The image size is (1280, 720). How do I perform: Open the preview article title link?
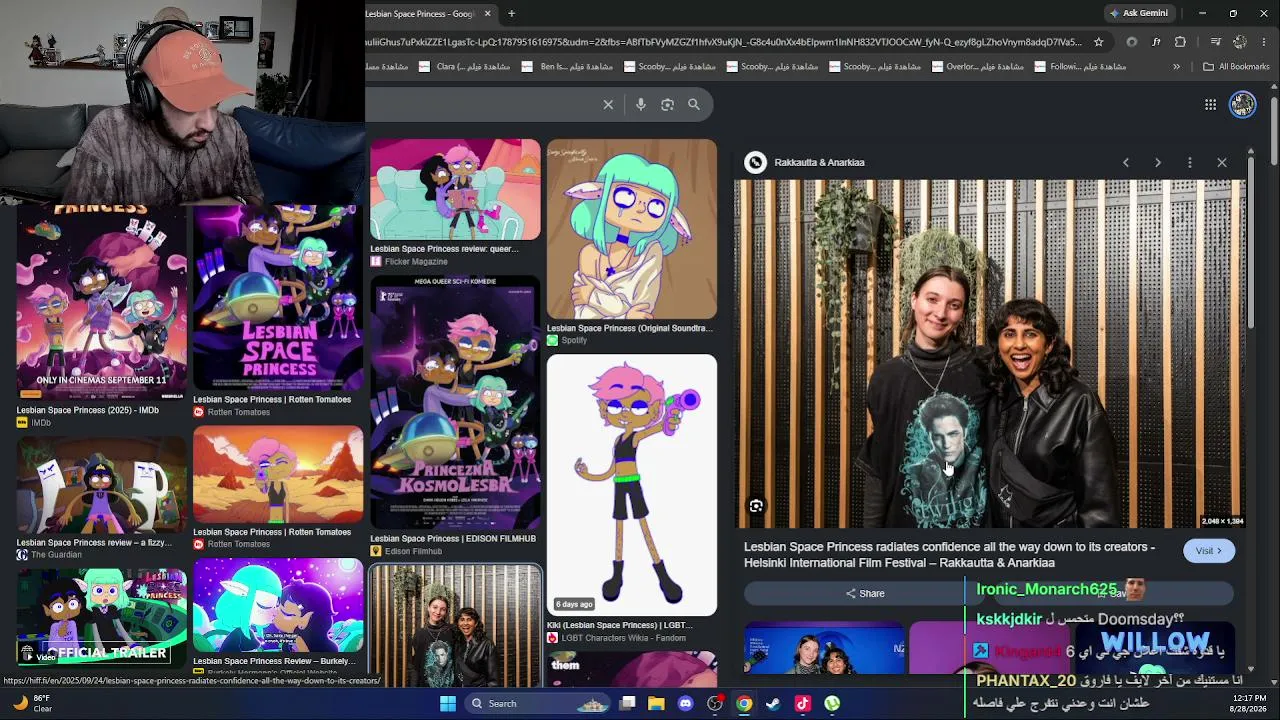coord(949,555)
